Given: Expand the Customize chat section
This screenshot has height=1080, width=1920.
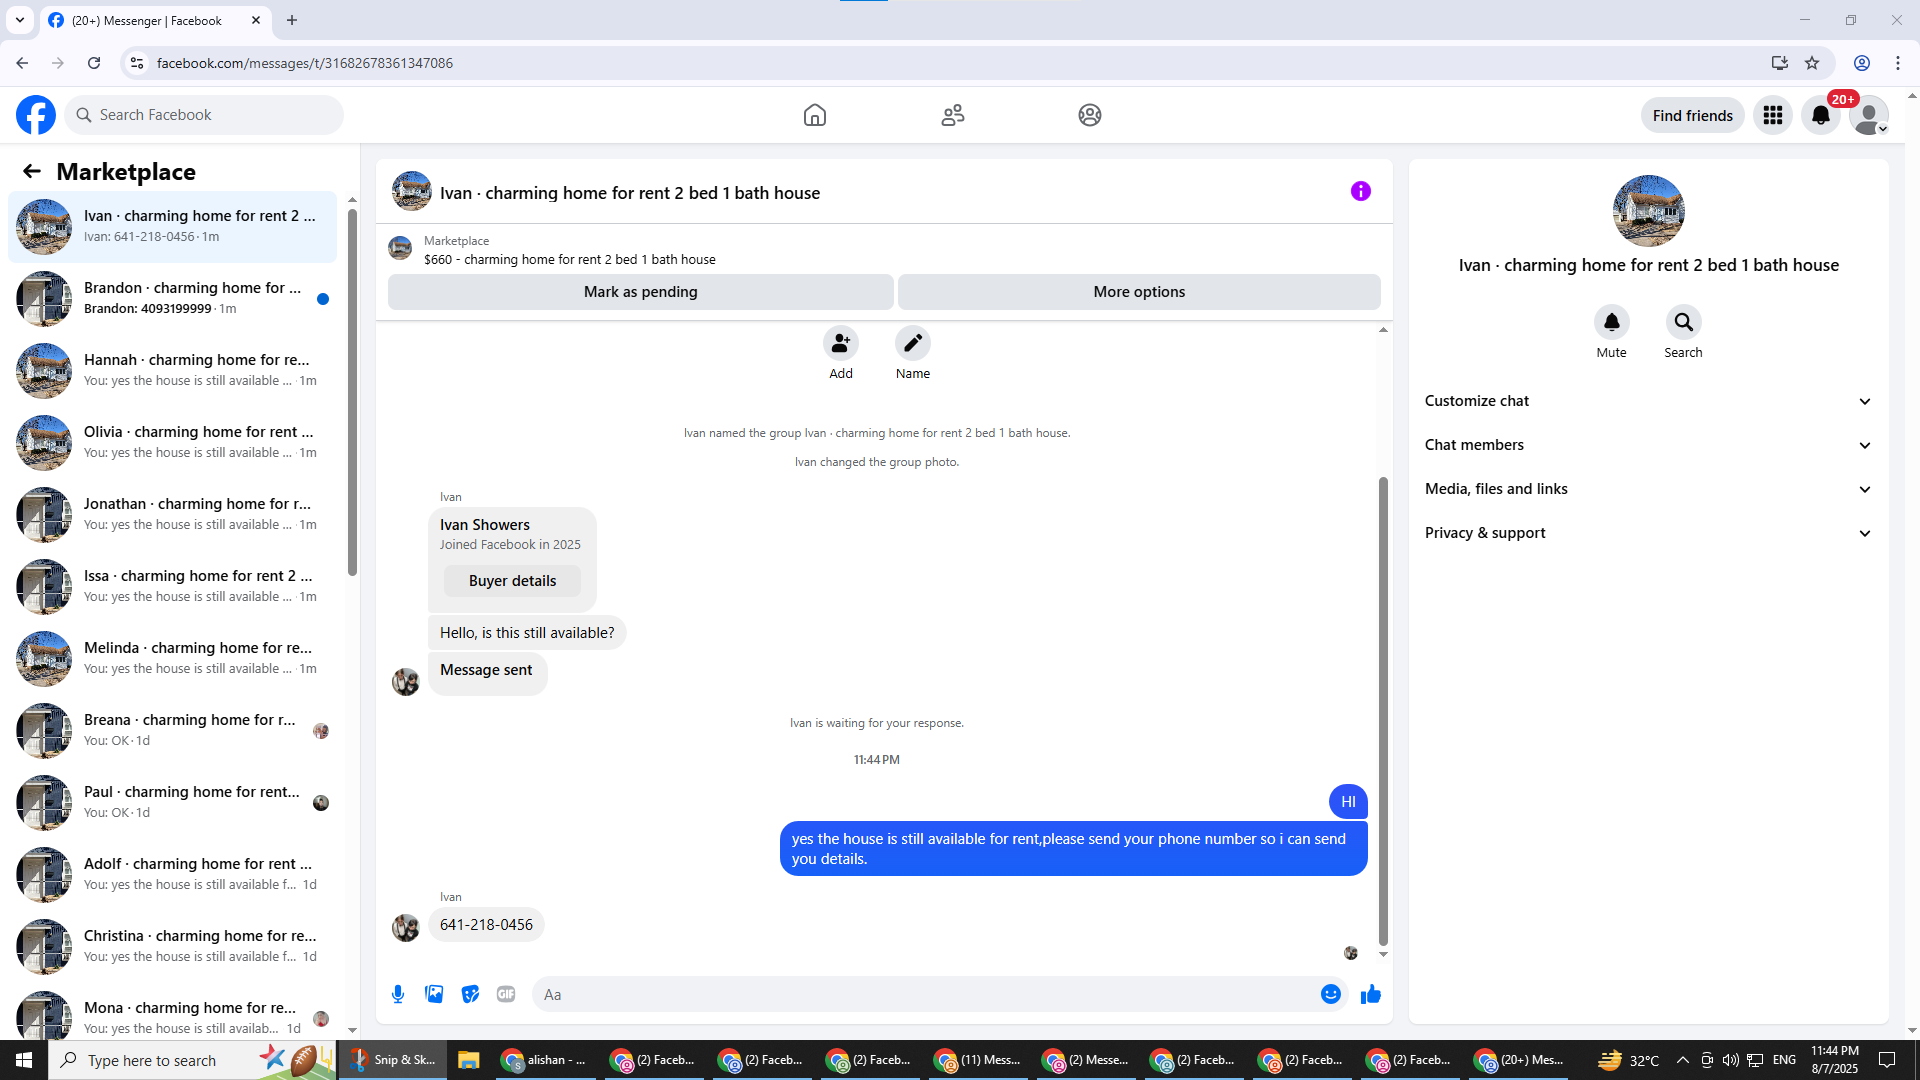Looking at the screenshot, I should point(1648,401).
